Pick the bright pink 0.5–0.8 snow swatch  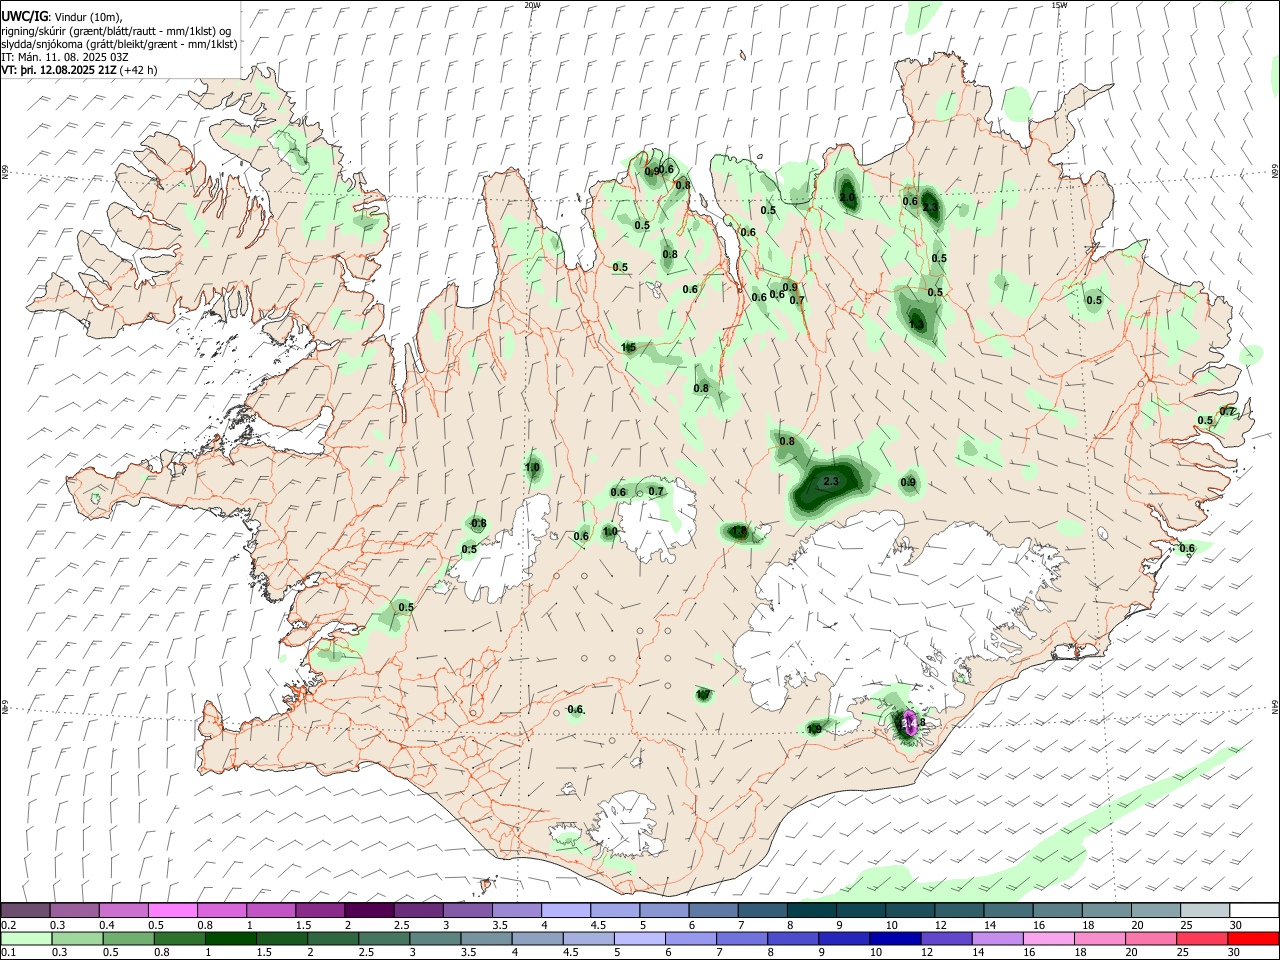[173, 910]
